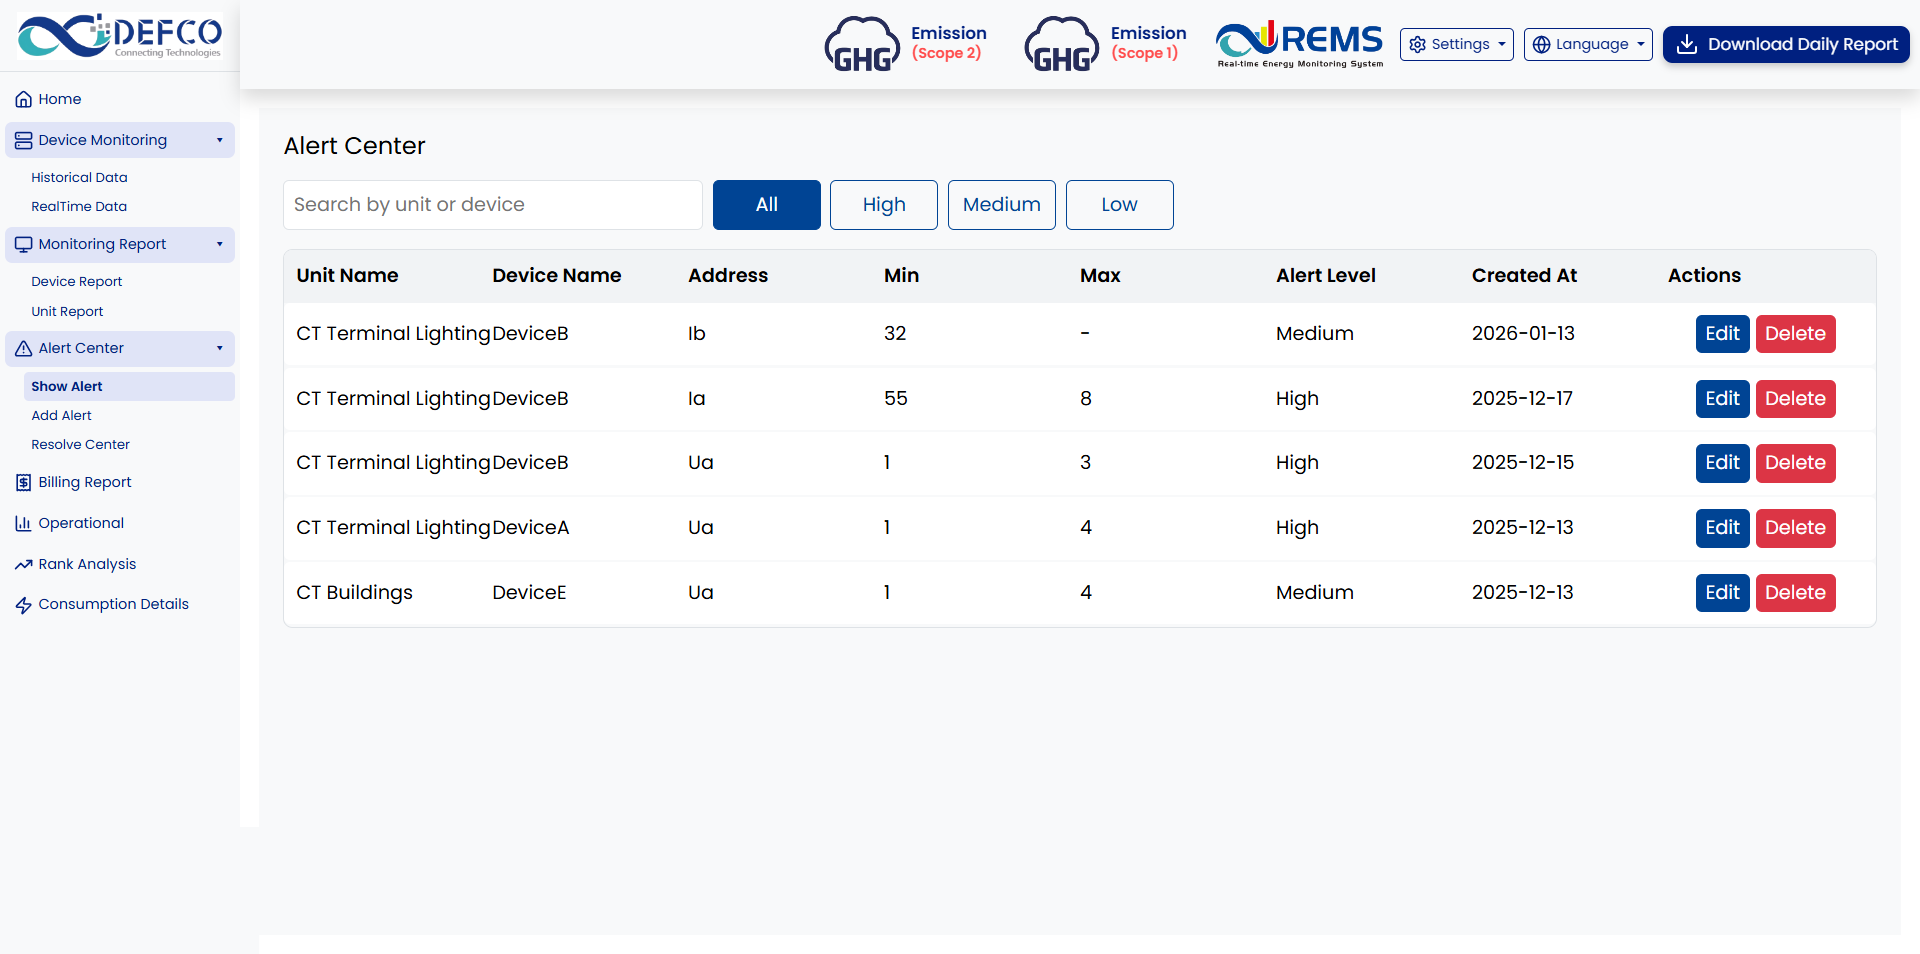Screen dimensions: 1920x954
Task: Open the Language dropdown
Action: pyautogui.click(x=1588, y=44)
